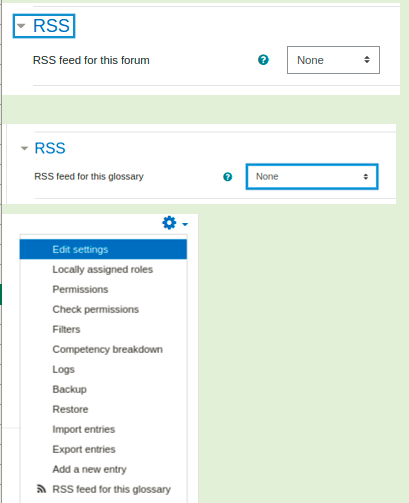Collapse the forum RSS section arrow
This screenshot has width=409, height=503.
[x=21, y=26]
